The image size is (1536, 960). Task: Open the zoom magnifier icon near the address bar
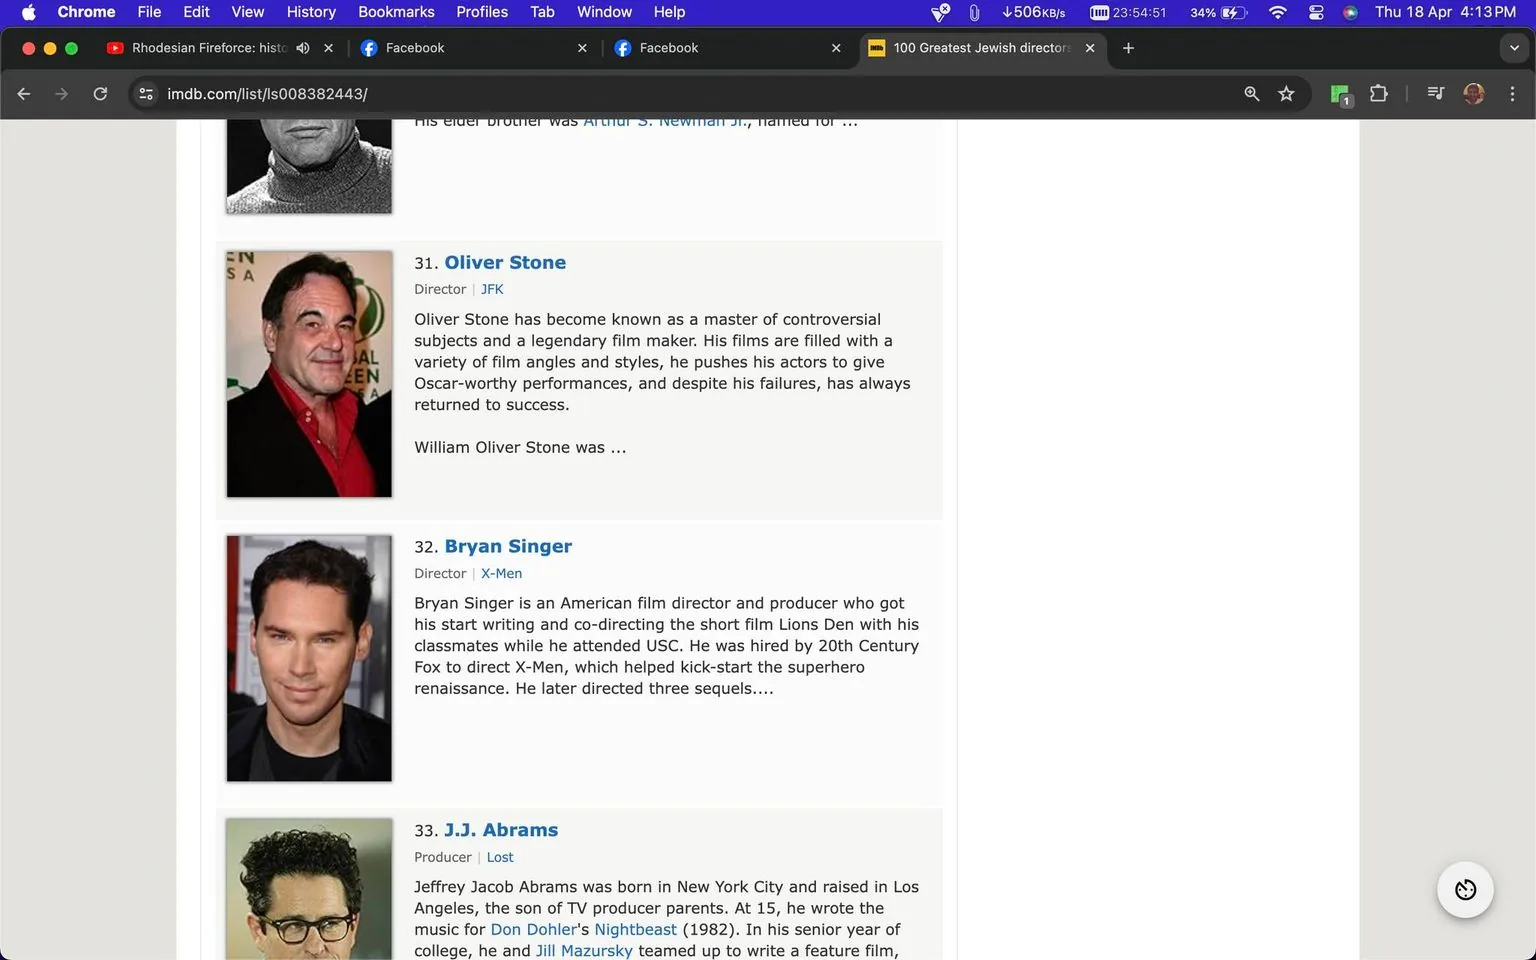pyautogui.click(x=1251, y=93)
